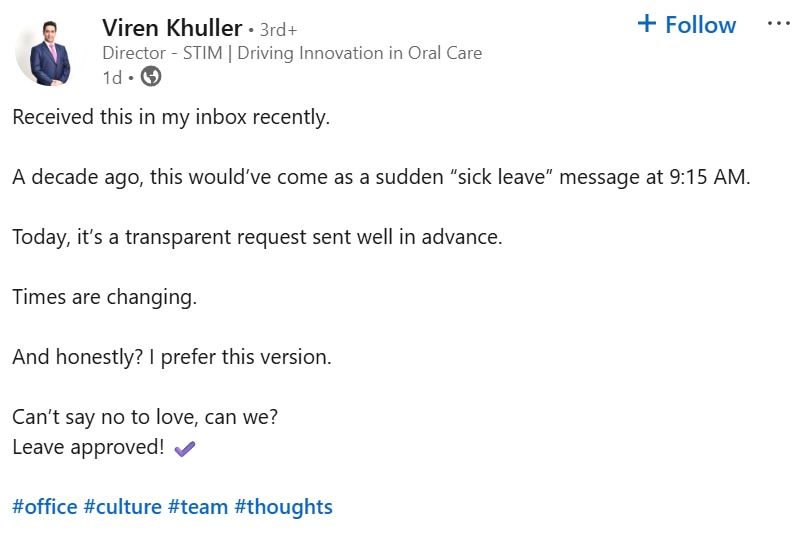Click the 'Times are changing.' text
This screenshot has height=533, width=811.
point(105,297)
